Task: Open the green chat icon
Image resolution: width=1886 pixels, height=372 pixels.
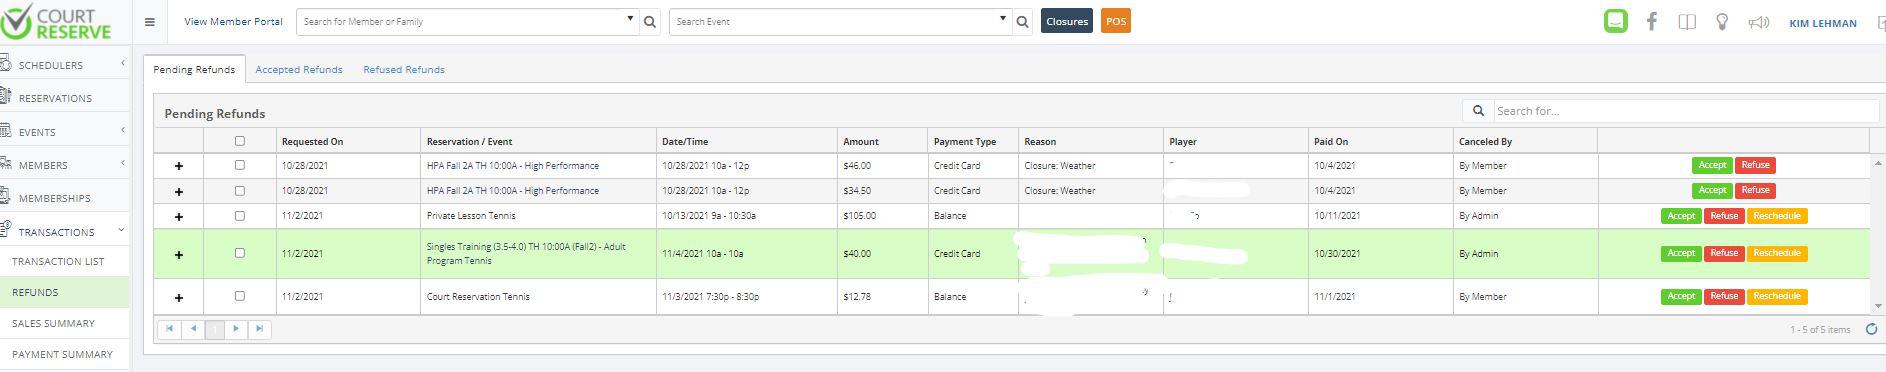Action: [1615, 21]
